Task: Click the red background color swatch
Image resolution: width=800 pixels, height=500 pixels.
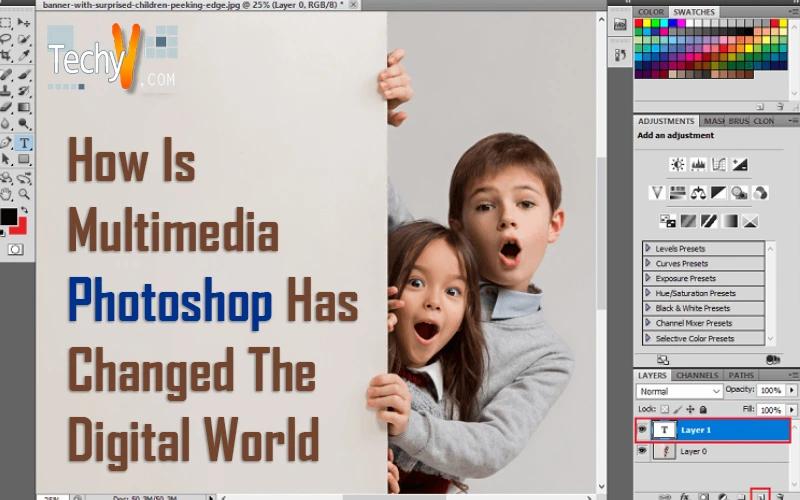Action: point(20,227)
